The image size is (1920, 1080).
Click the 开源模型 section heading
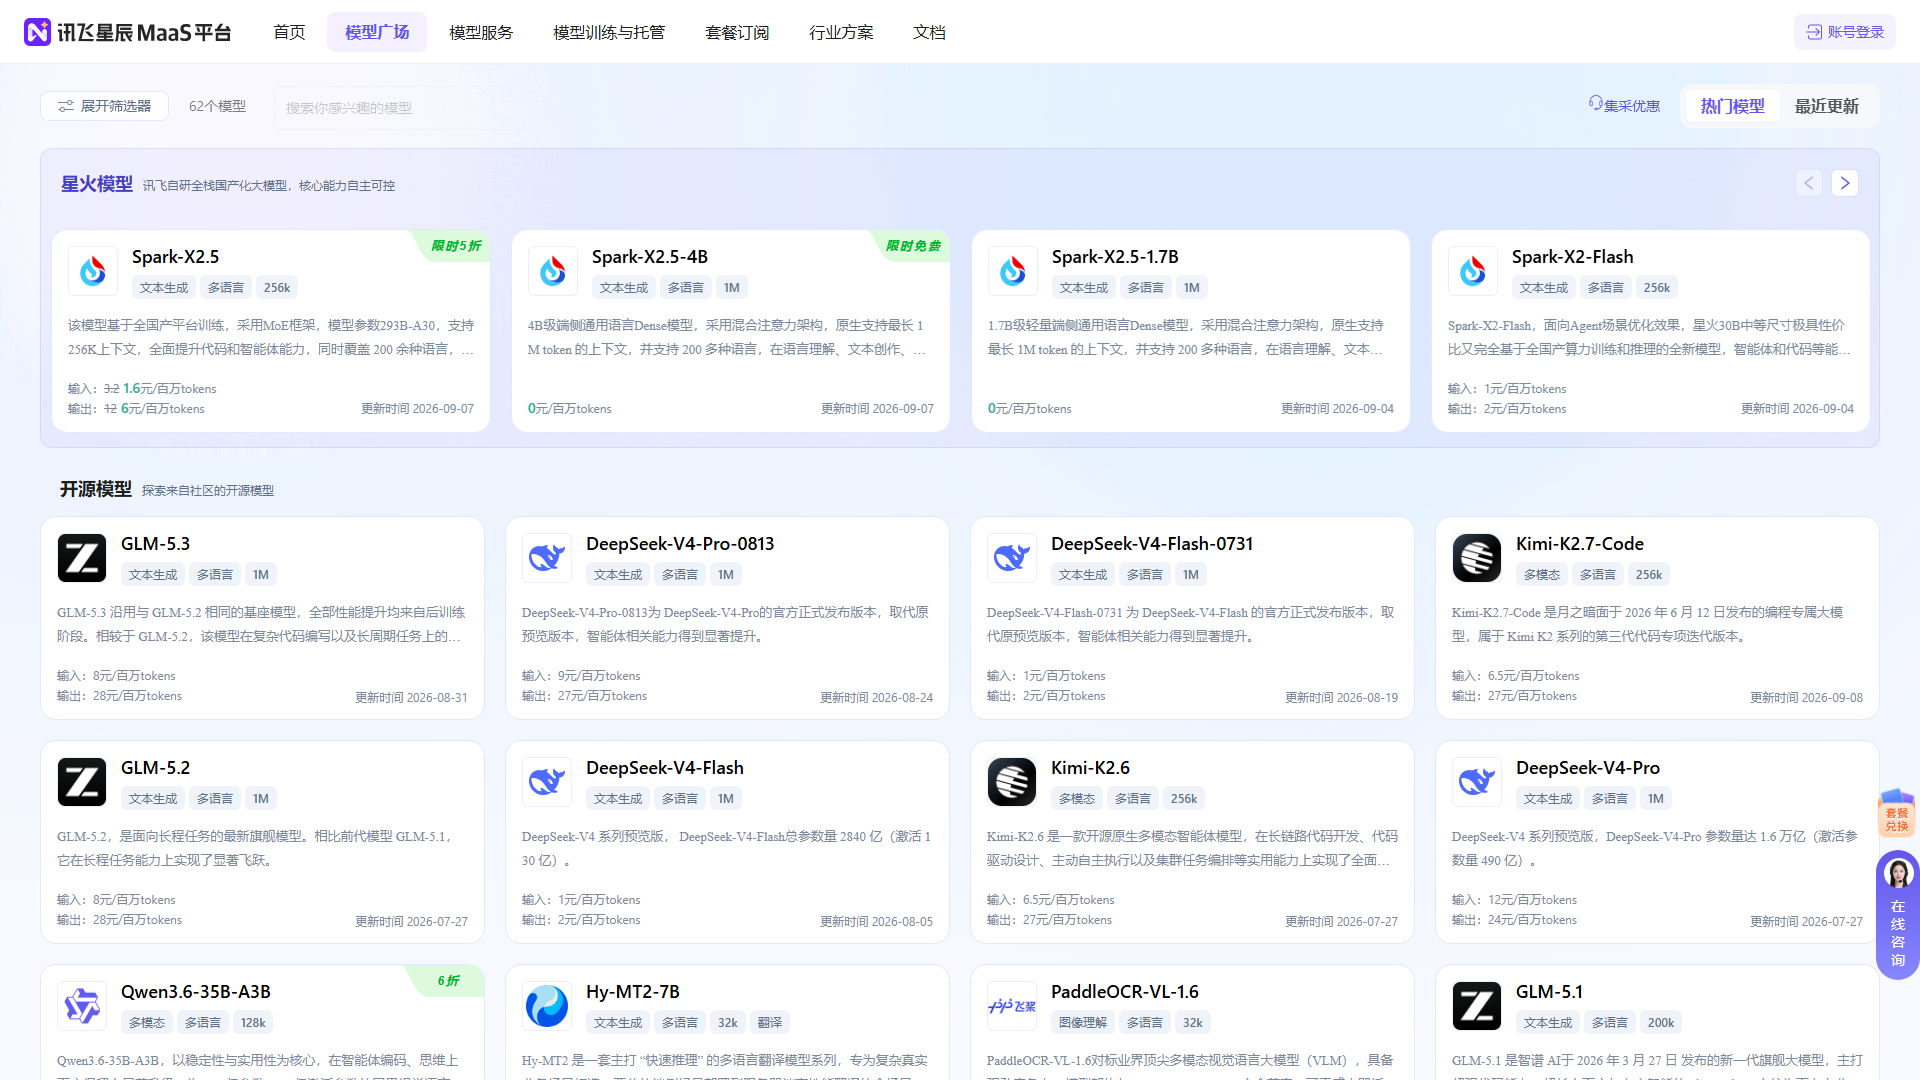click(96, 489)
